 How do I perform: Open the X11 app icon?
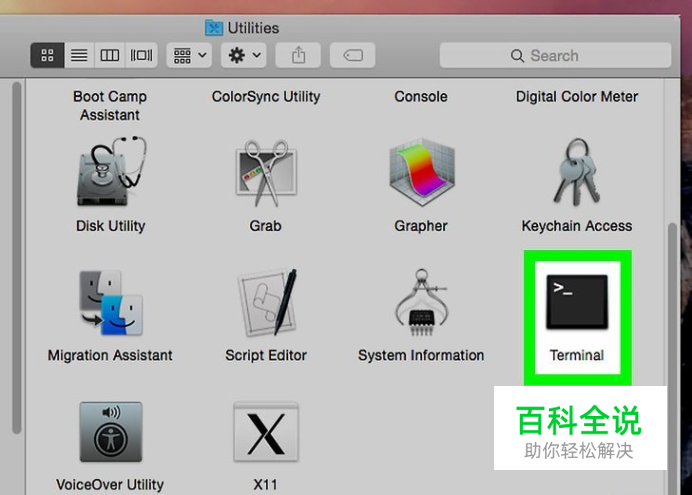[266, 432]
